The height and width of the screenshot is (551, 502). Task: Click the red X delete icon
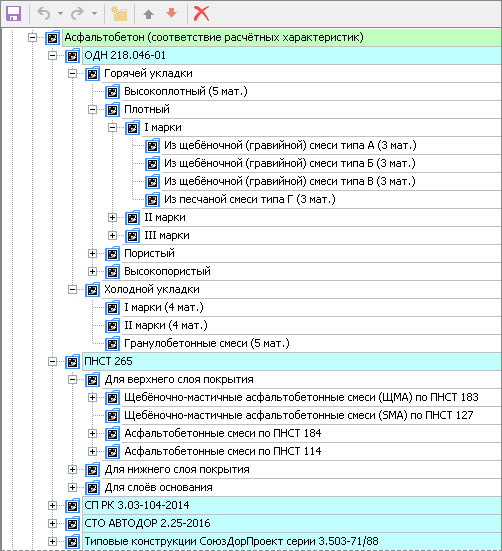point(201,13)
